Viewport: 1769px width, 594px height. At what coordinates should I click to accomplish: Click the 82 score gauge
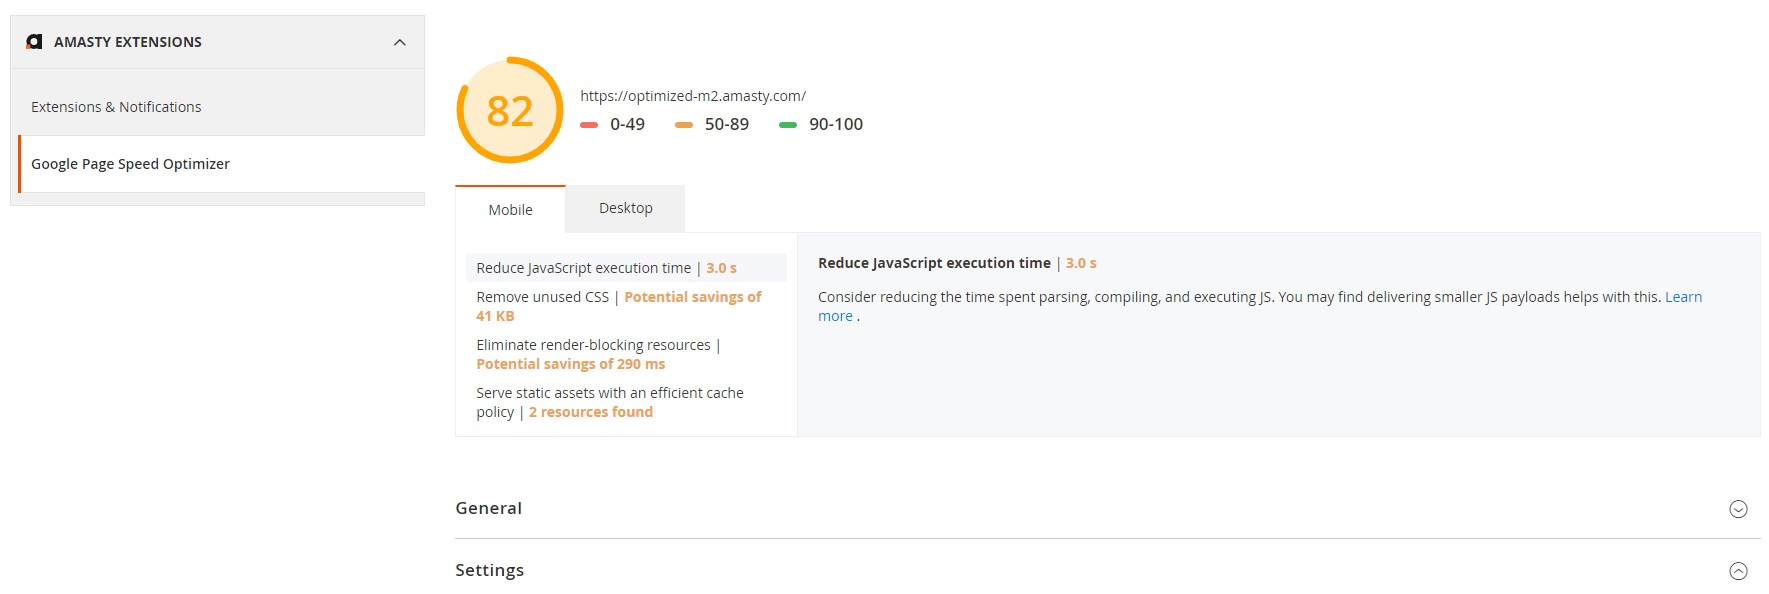point(510,110)
